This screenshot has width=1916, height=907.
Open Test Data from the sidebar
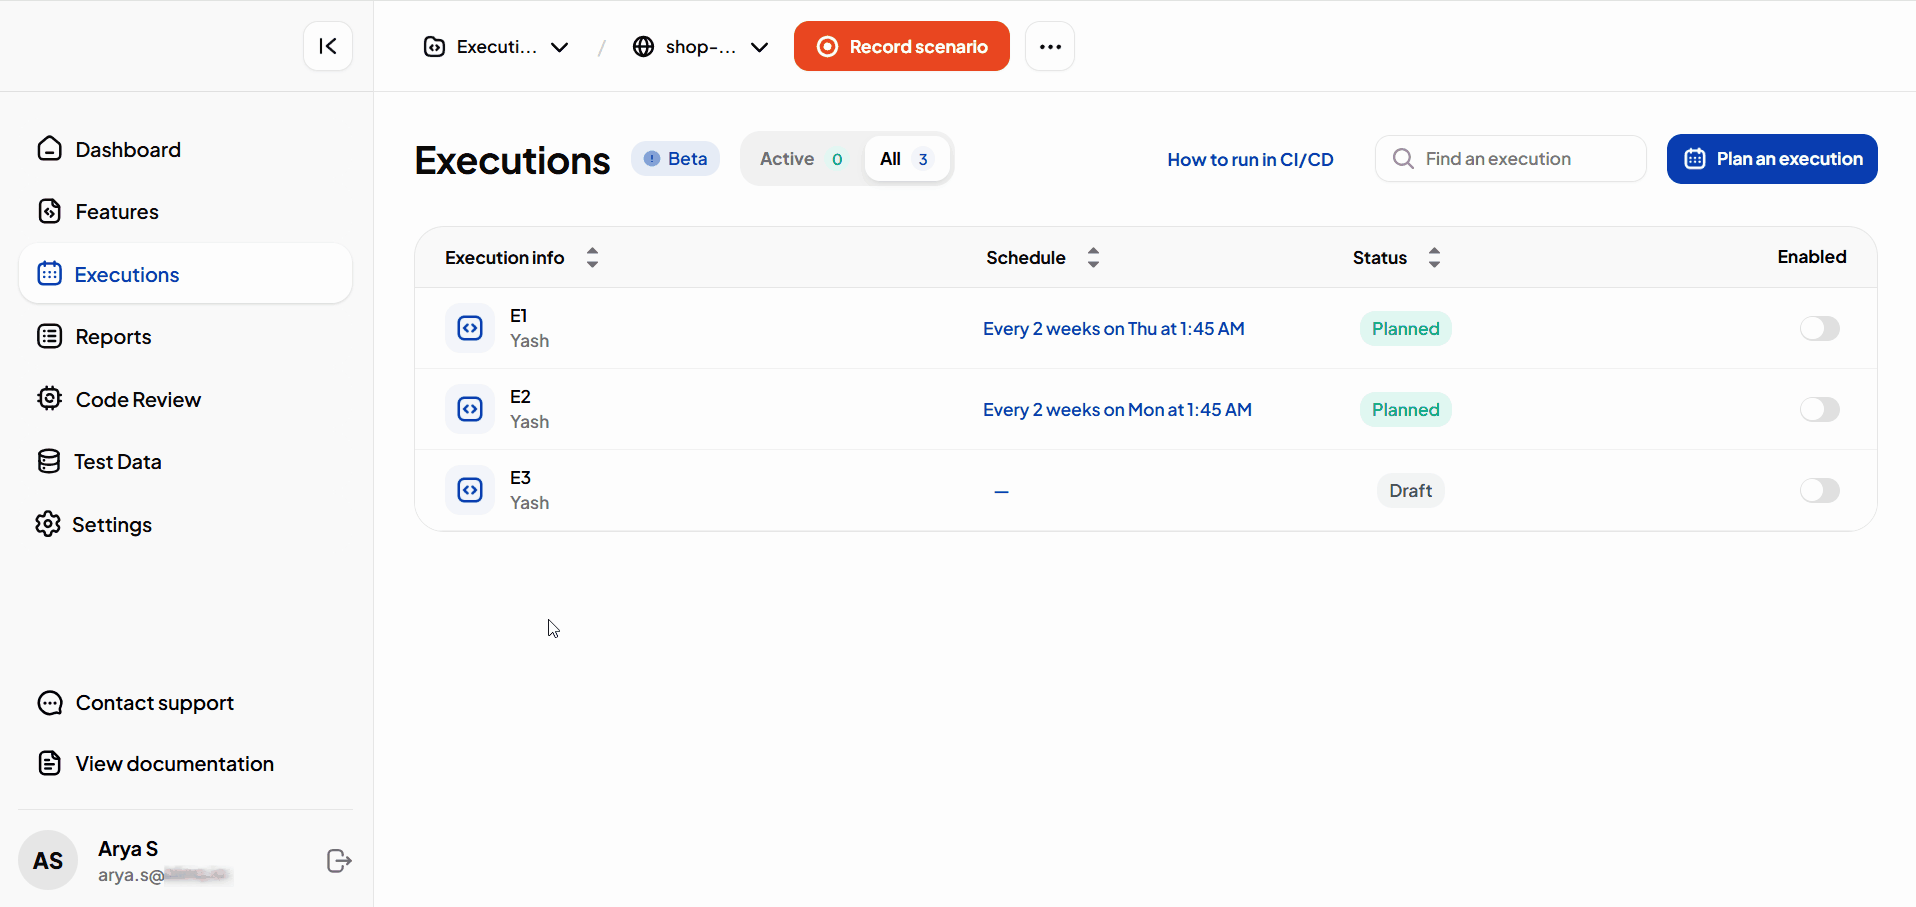(117, 462)
